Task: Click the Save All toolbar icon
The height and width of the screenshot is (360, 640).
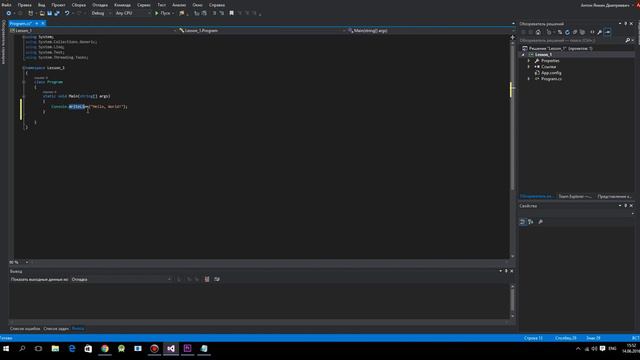Action: pos(57,13)
